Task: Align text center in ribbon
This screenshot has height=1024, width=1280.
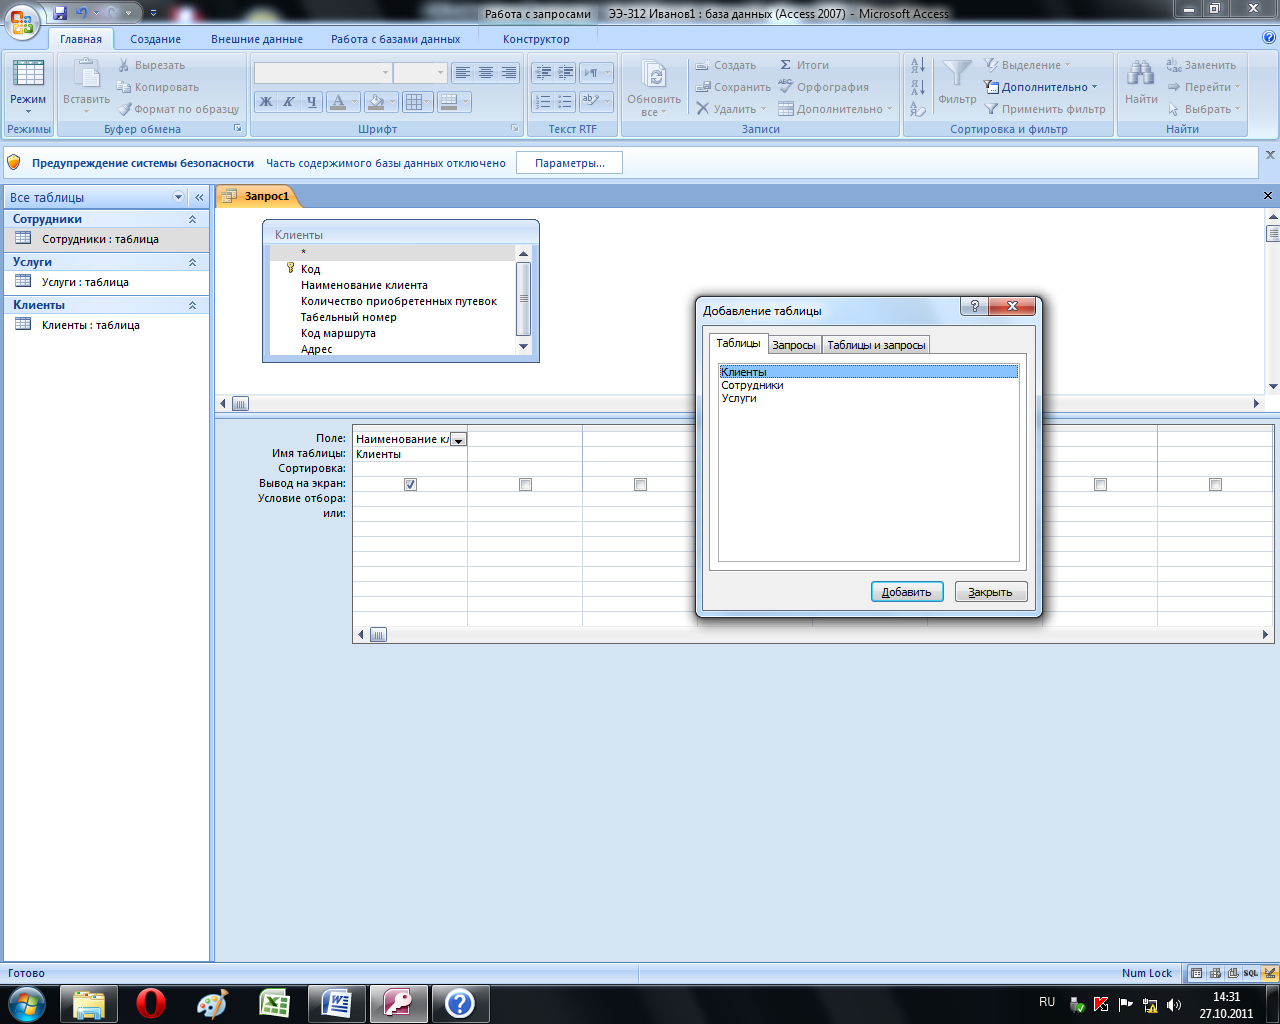Action: (x=486, y=73)
